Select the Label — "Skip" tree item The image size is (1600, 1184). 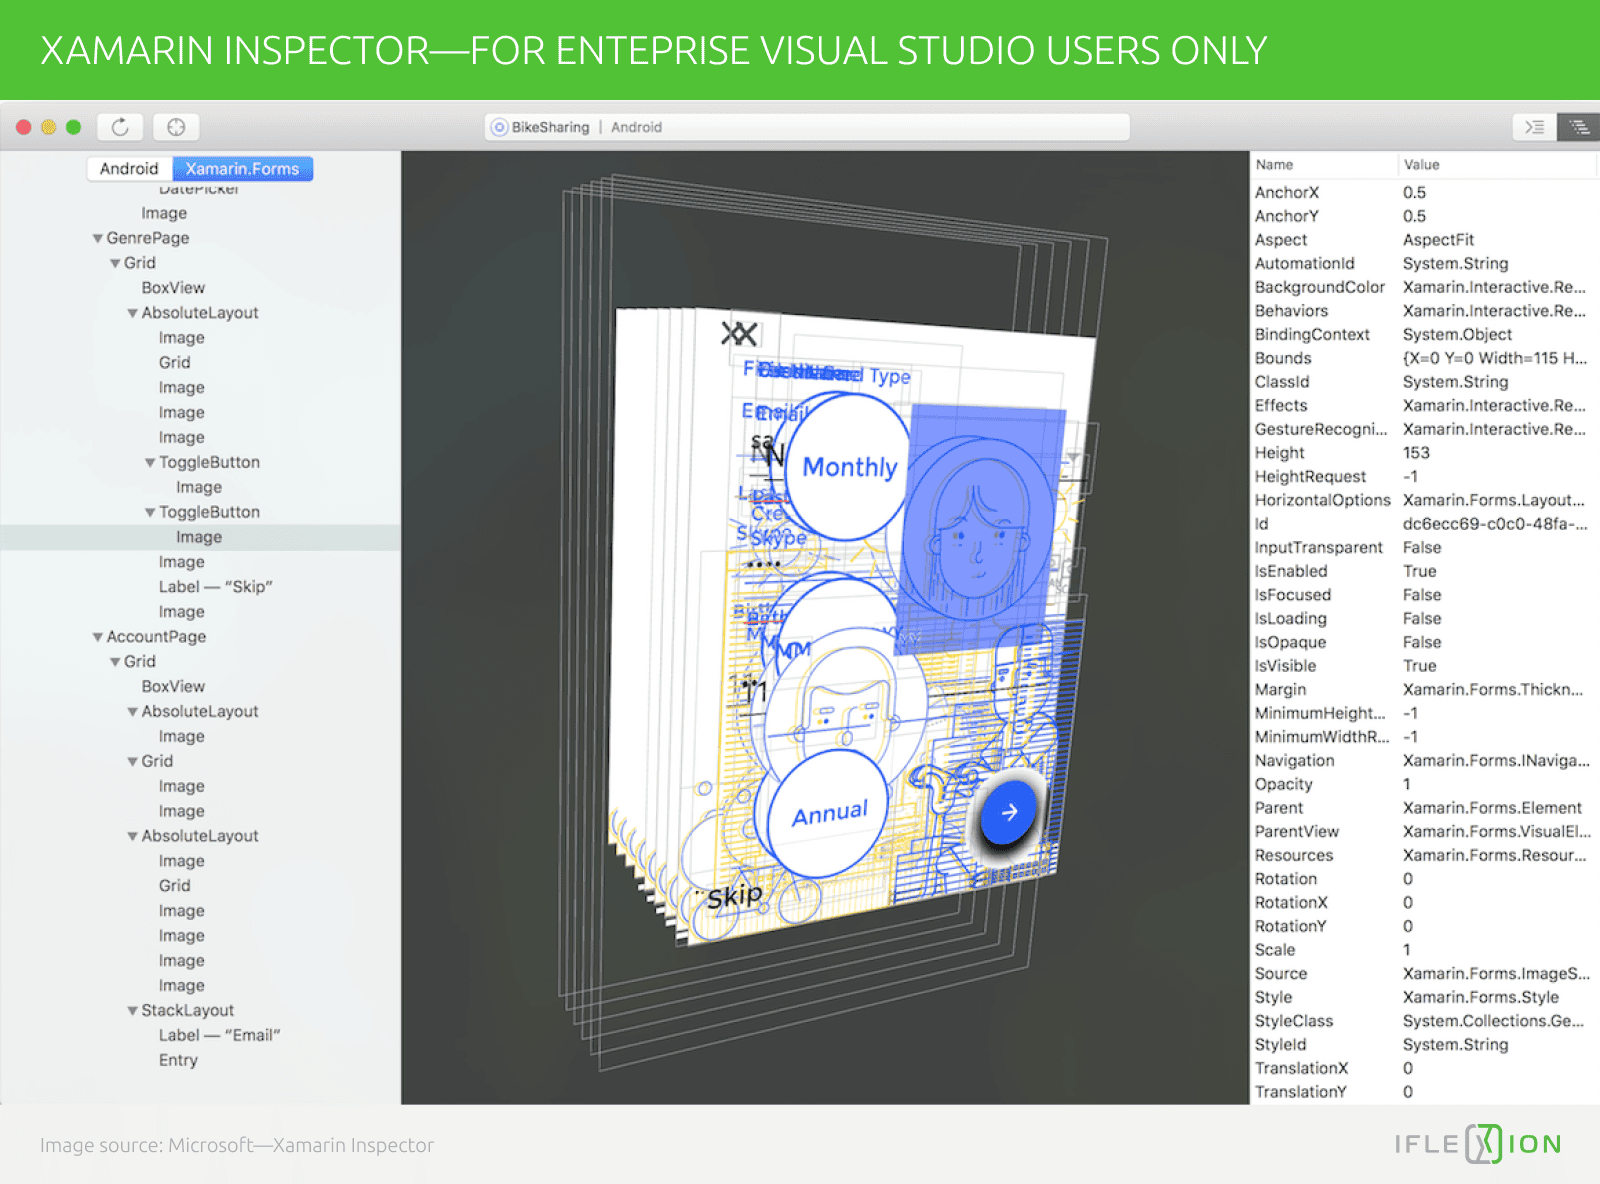[215, 587]
